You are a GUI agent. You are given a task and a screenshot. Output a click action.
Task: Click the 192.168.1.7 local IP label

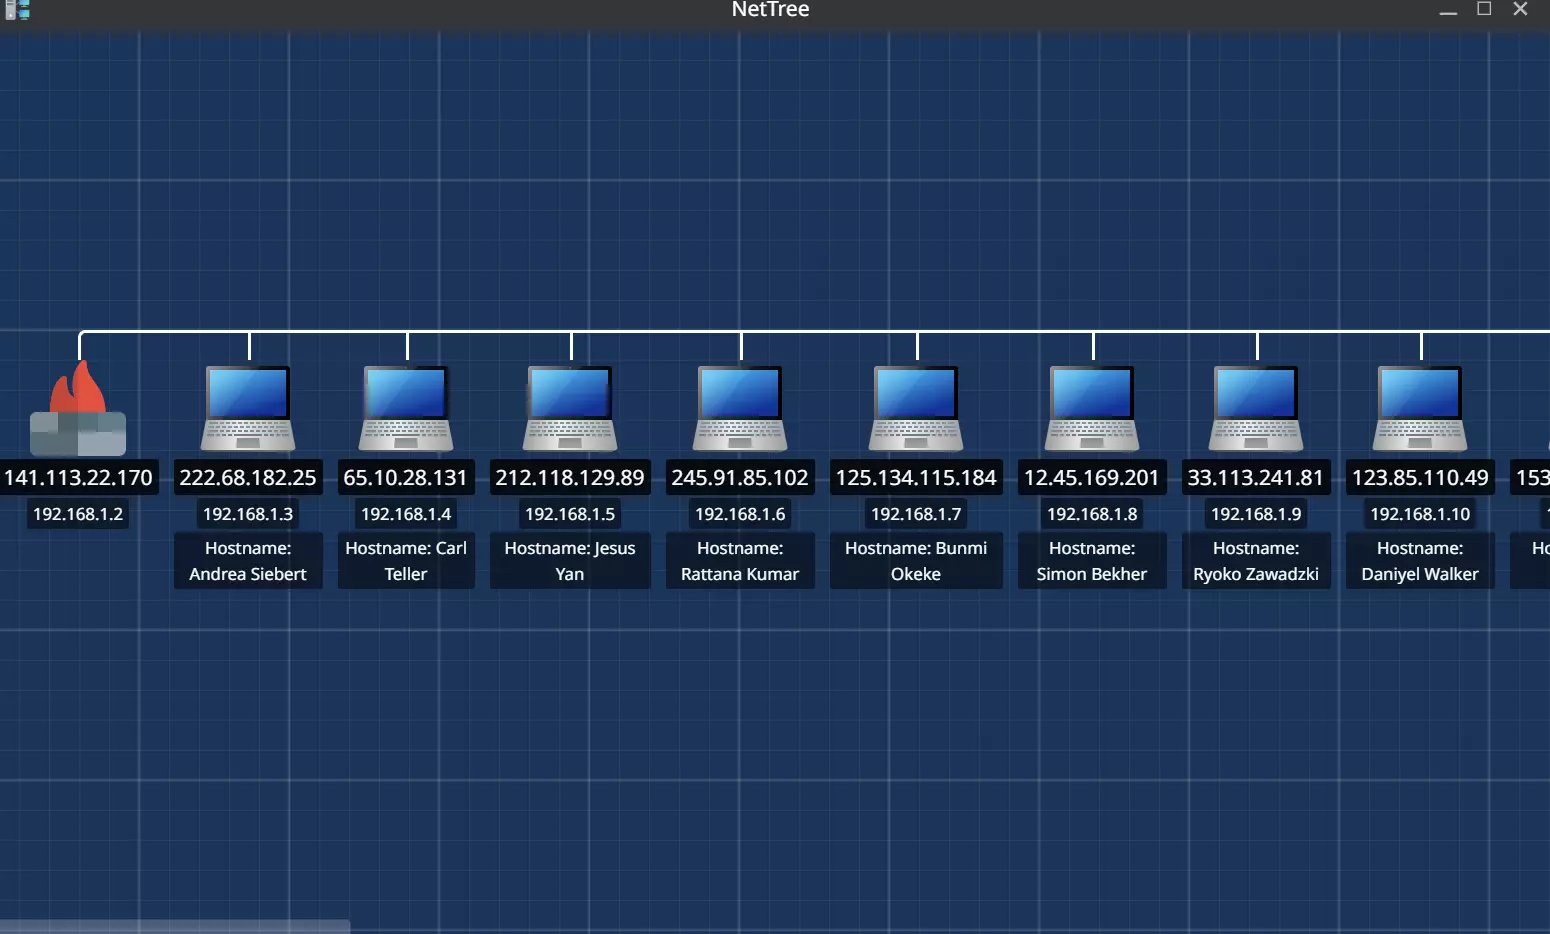point(916,514)
